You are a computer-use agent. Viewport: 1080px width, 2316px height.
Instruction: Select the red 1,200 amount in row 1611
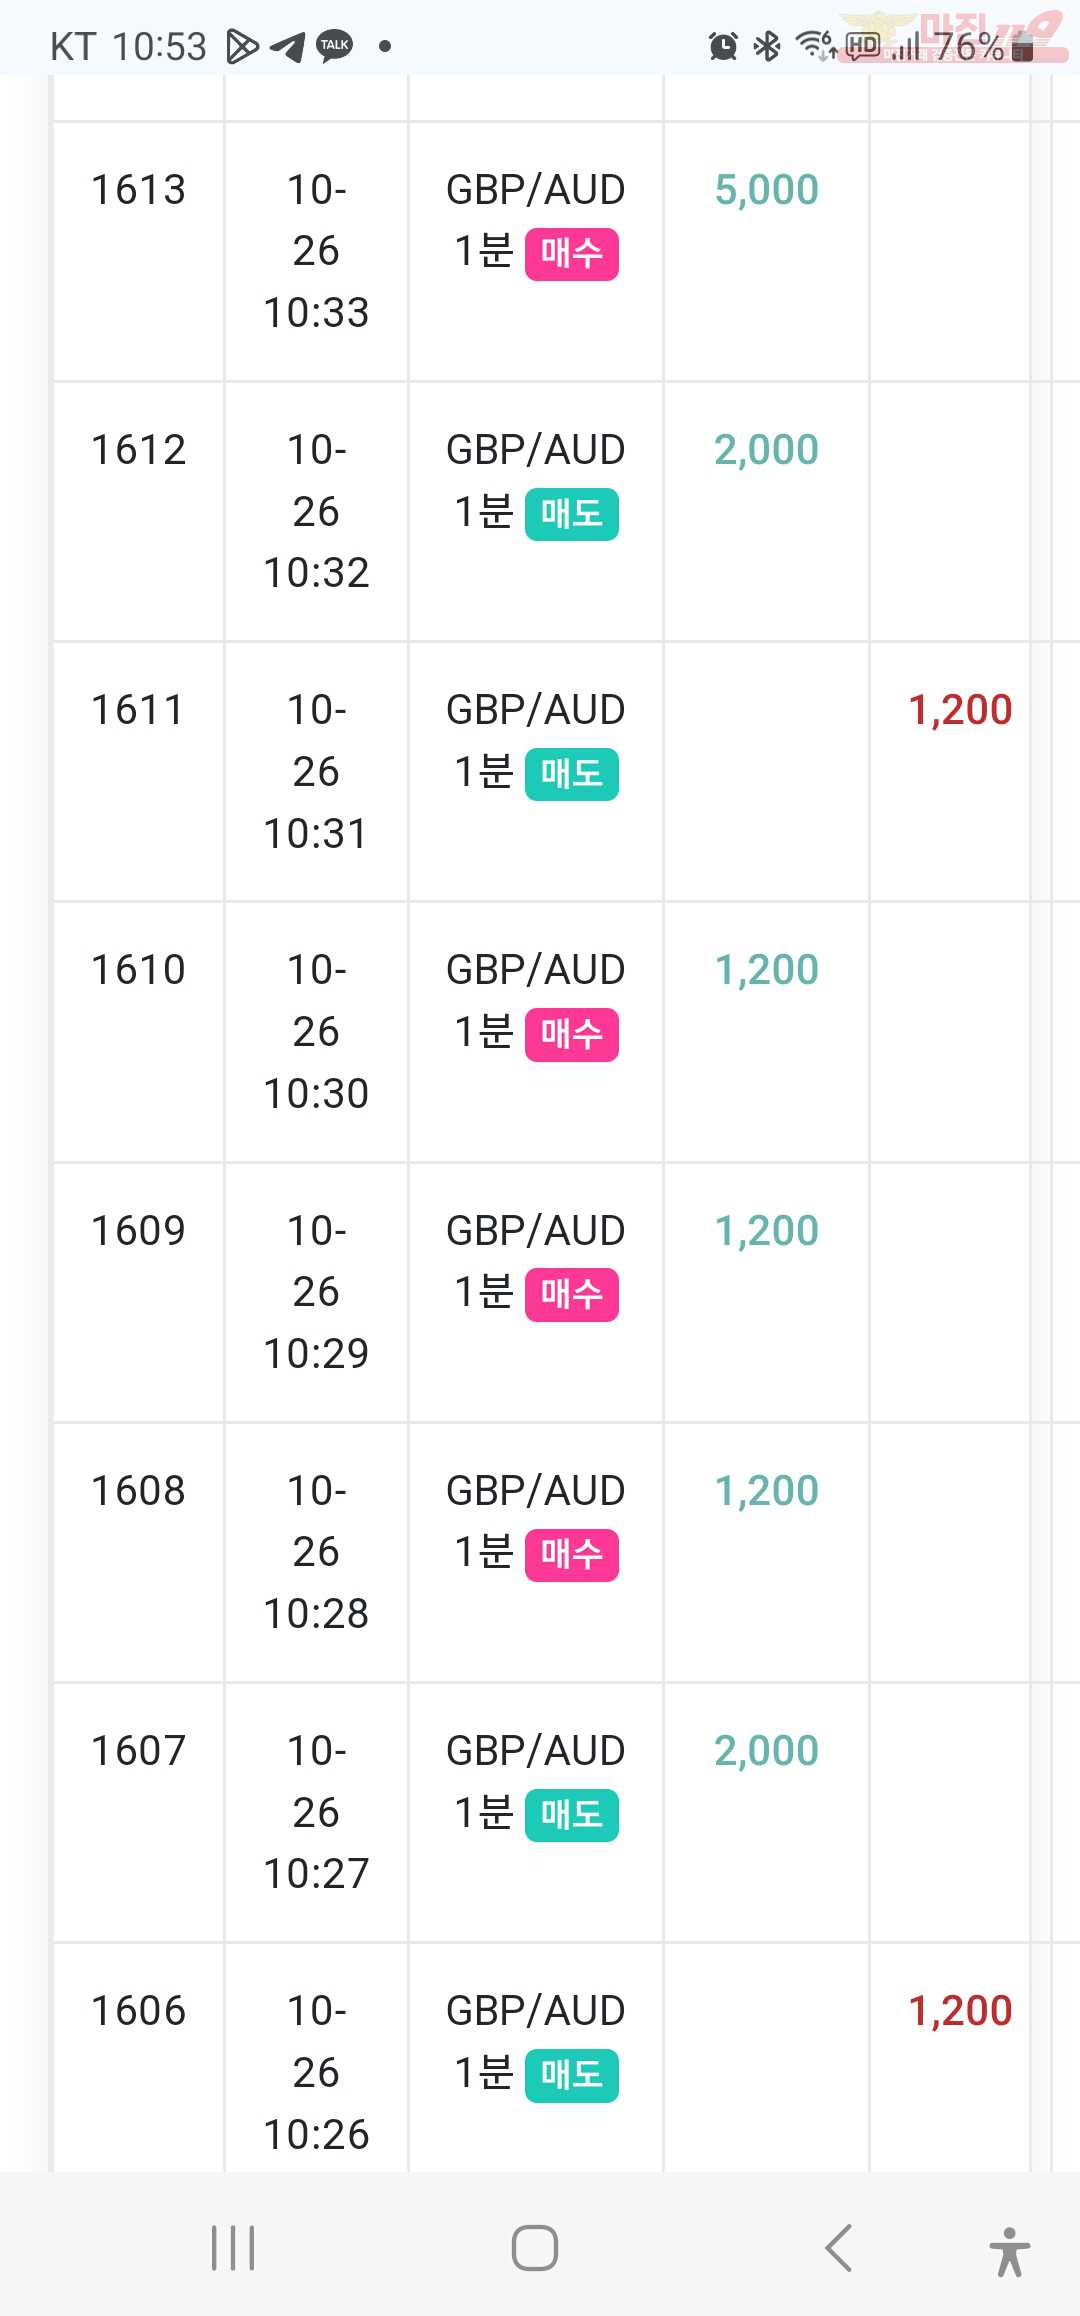tap(960, 710)
